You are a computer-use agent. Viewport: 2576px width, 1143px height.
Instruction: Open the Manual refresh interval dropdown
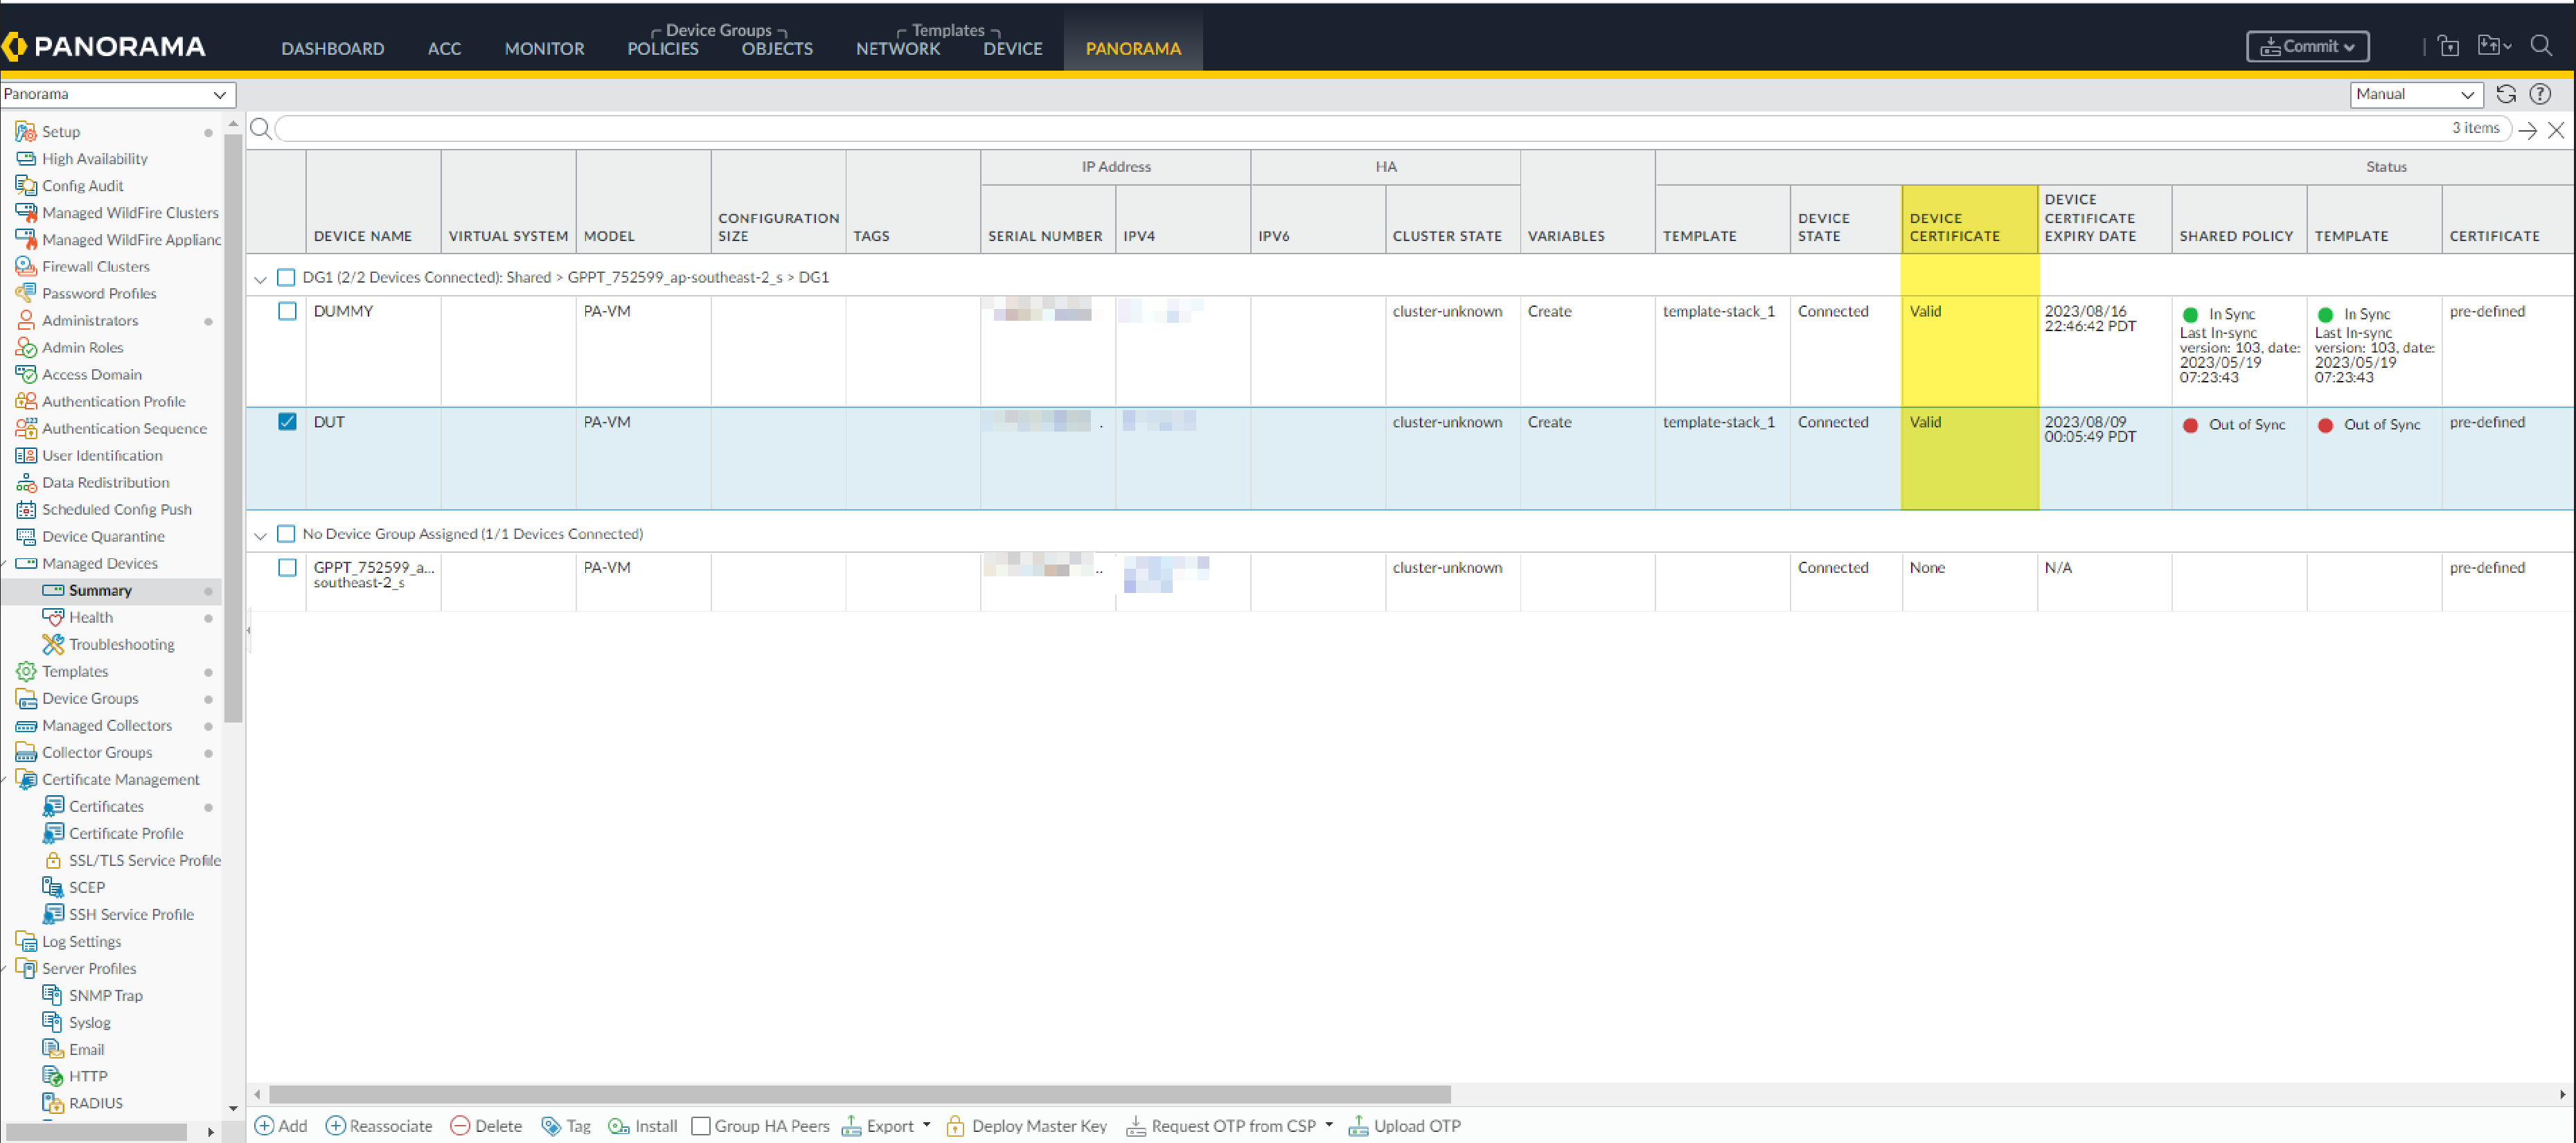pyautogui.click(x=2414, y=94)
